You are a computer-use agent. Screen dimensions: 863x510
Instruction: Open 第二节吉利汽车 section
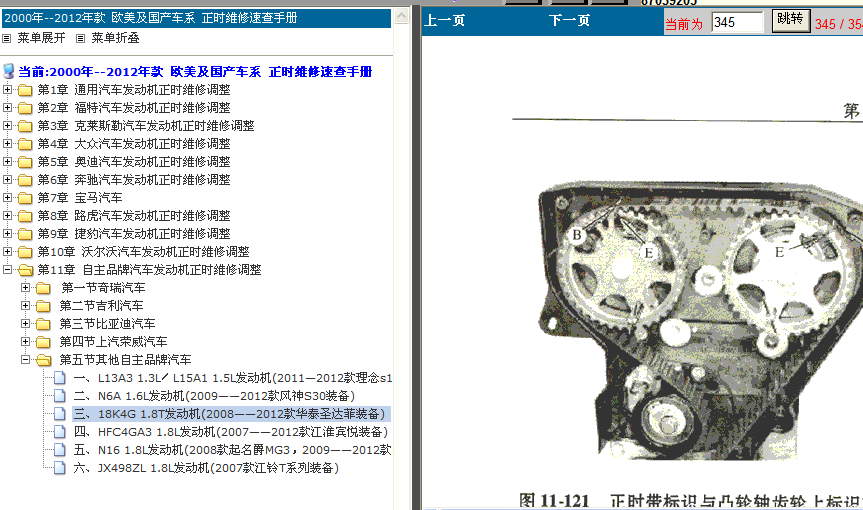[101, 306]
